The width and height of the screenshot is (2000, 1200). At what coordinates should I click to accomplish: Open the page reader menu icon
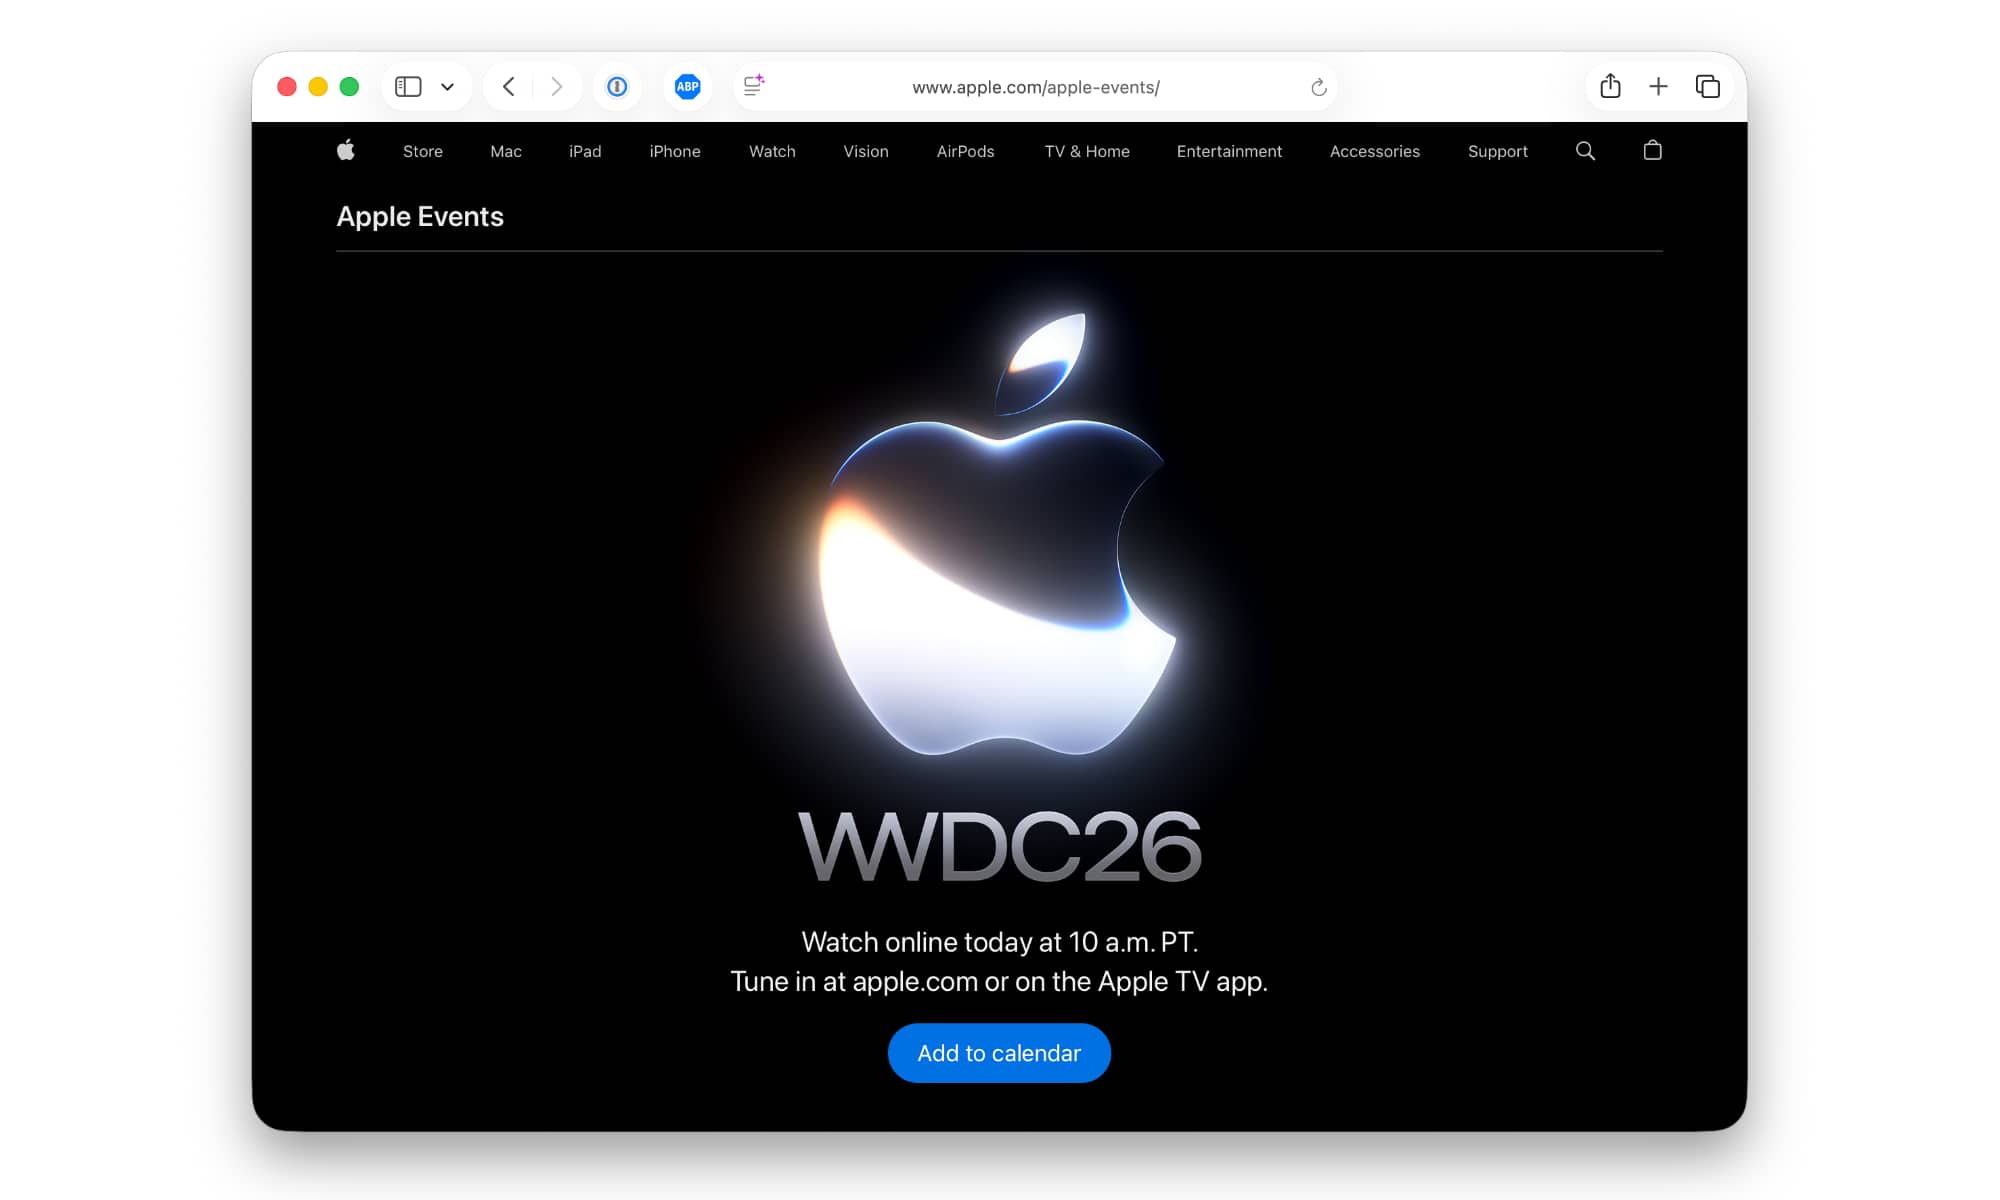click(x=754, y=86)
